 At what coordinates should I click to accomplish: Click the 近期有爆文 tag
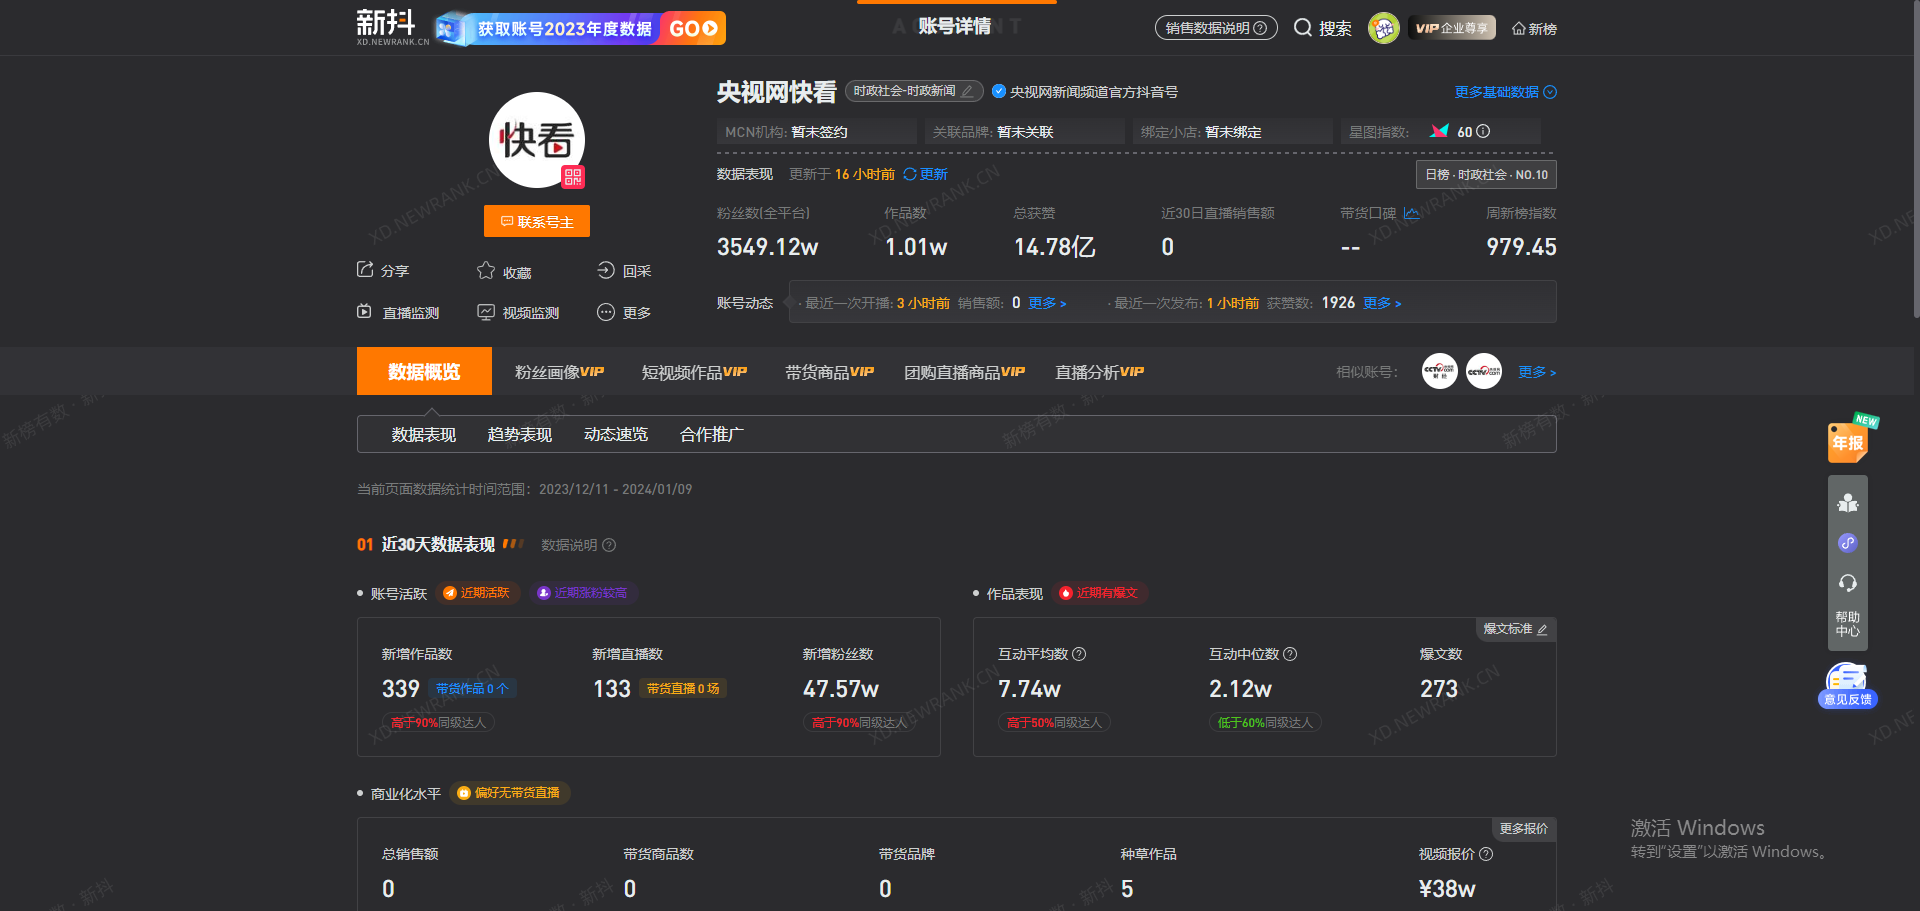click(1099, 593)
